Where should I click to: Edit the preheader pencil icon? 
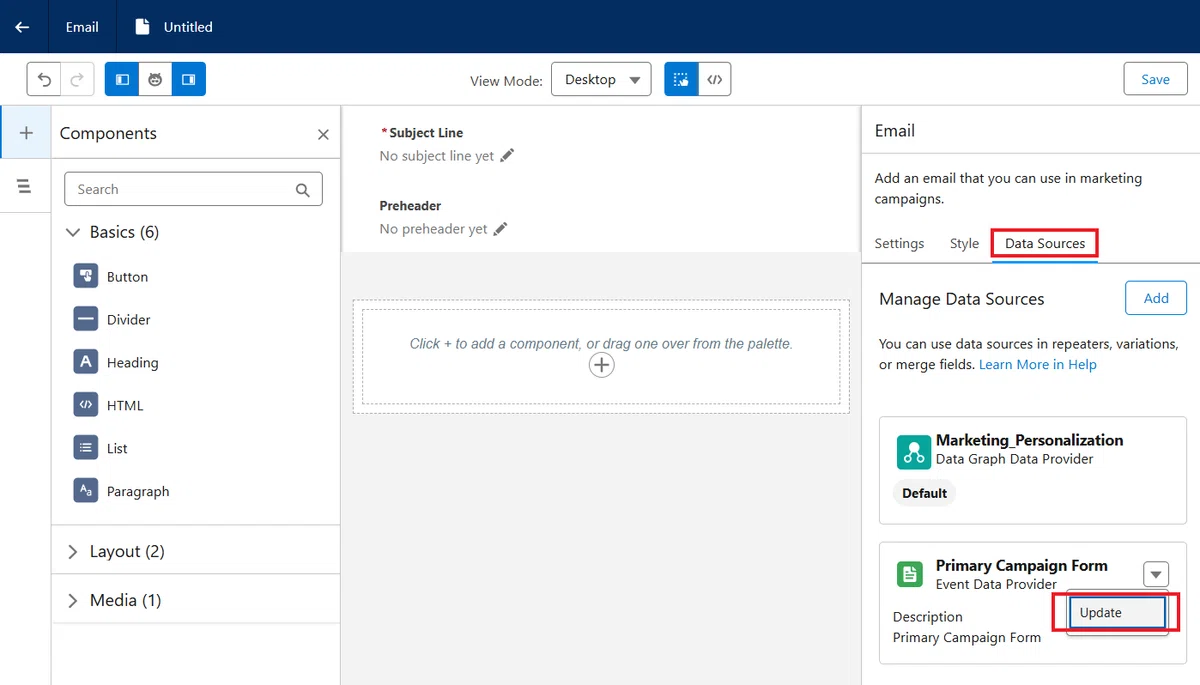(500, 228)
